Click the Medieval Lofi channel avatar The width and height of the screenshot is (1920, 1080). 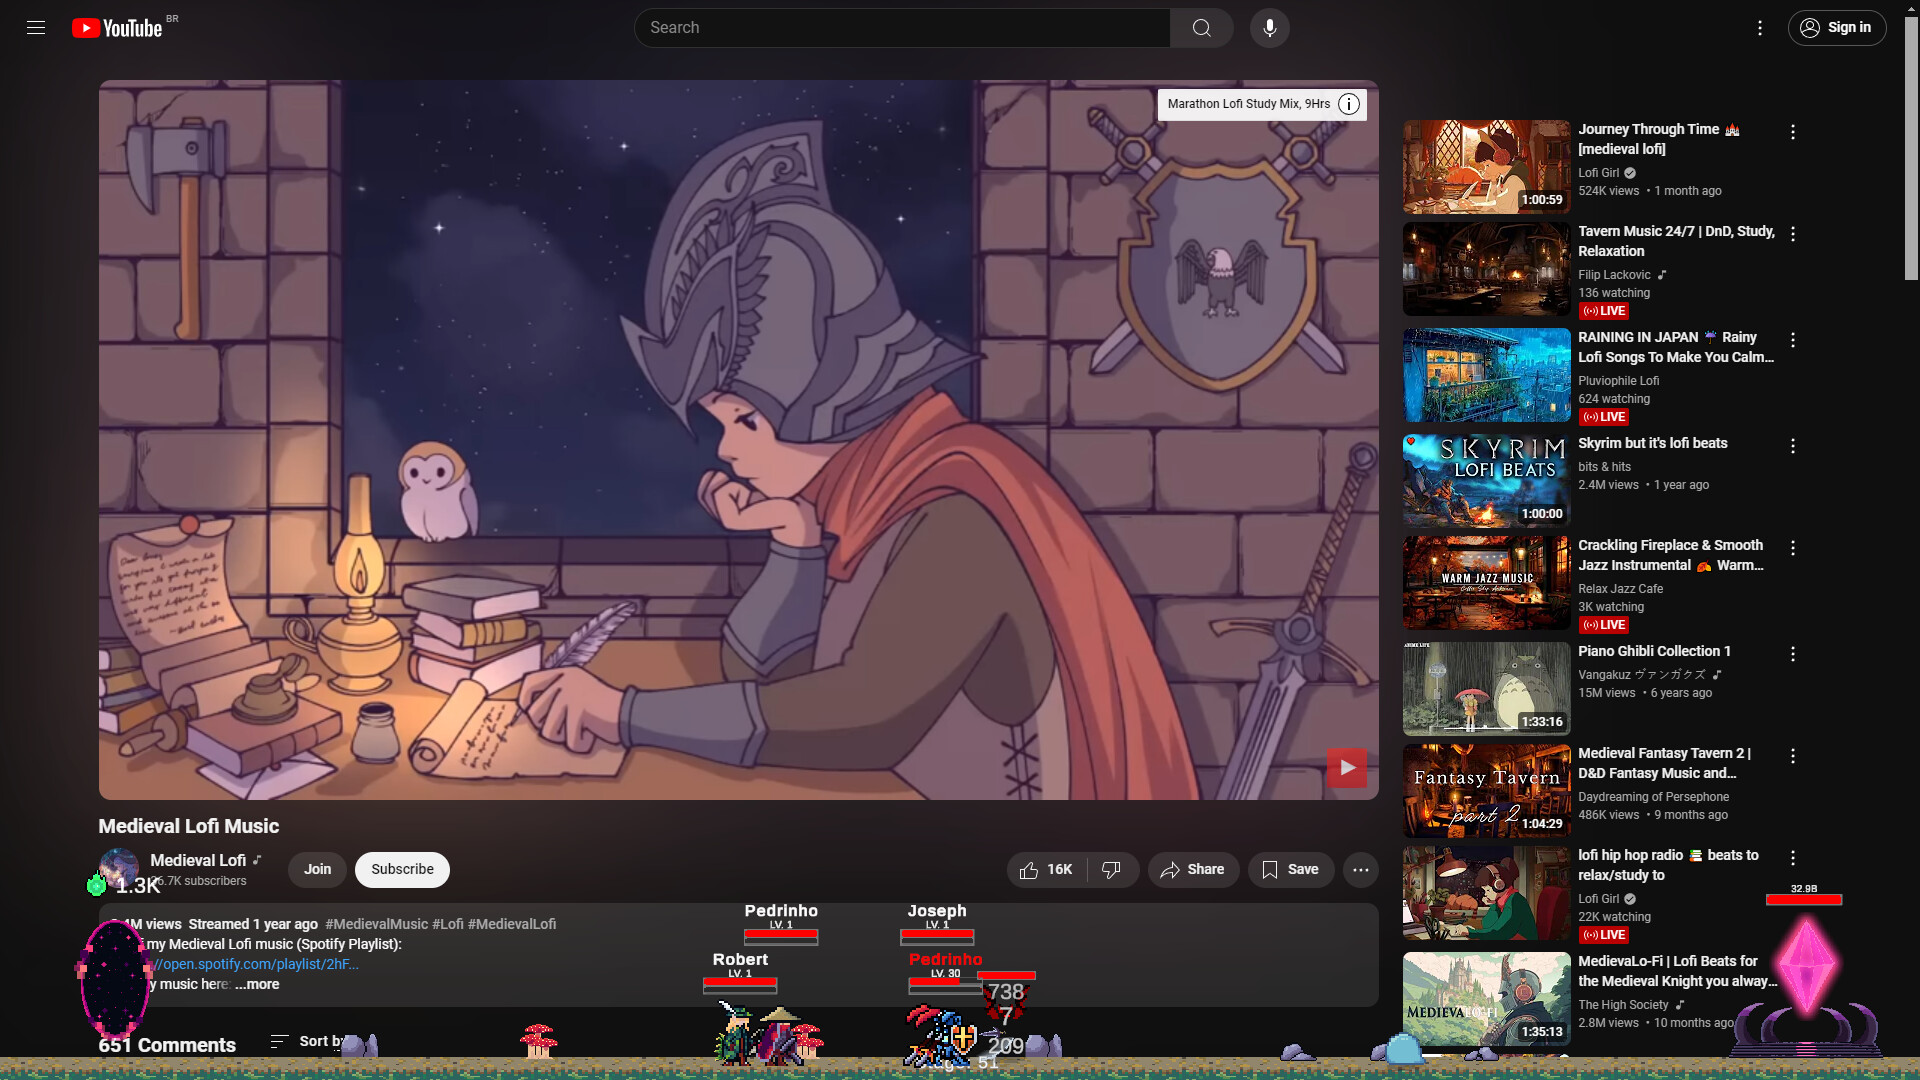[119, 869]
